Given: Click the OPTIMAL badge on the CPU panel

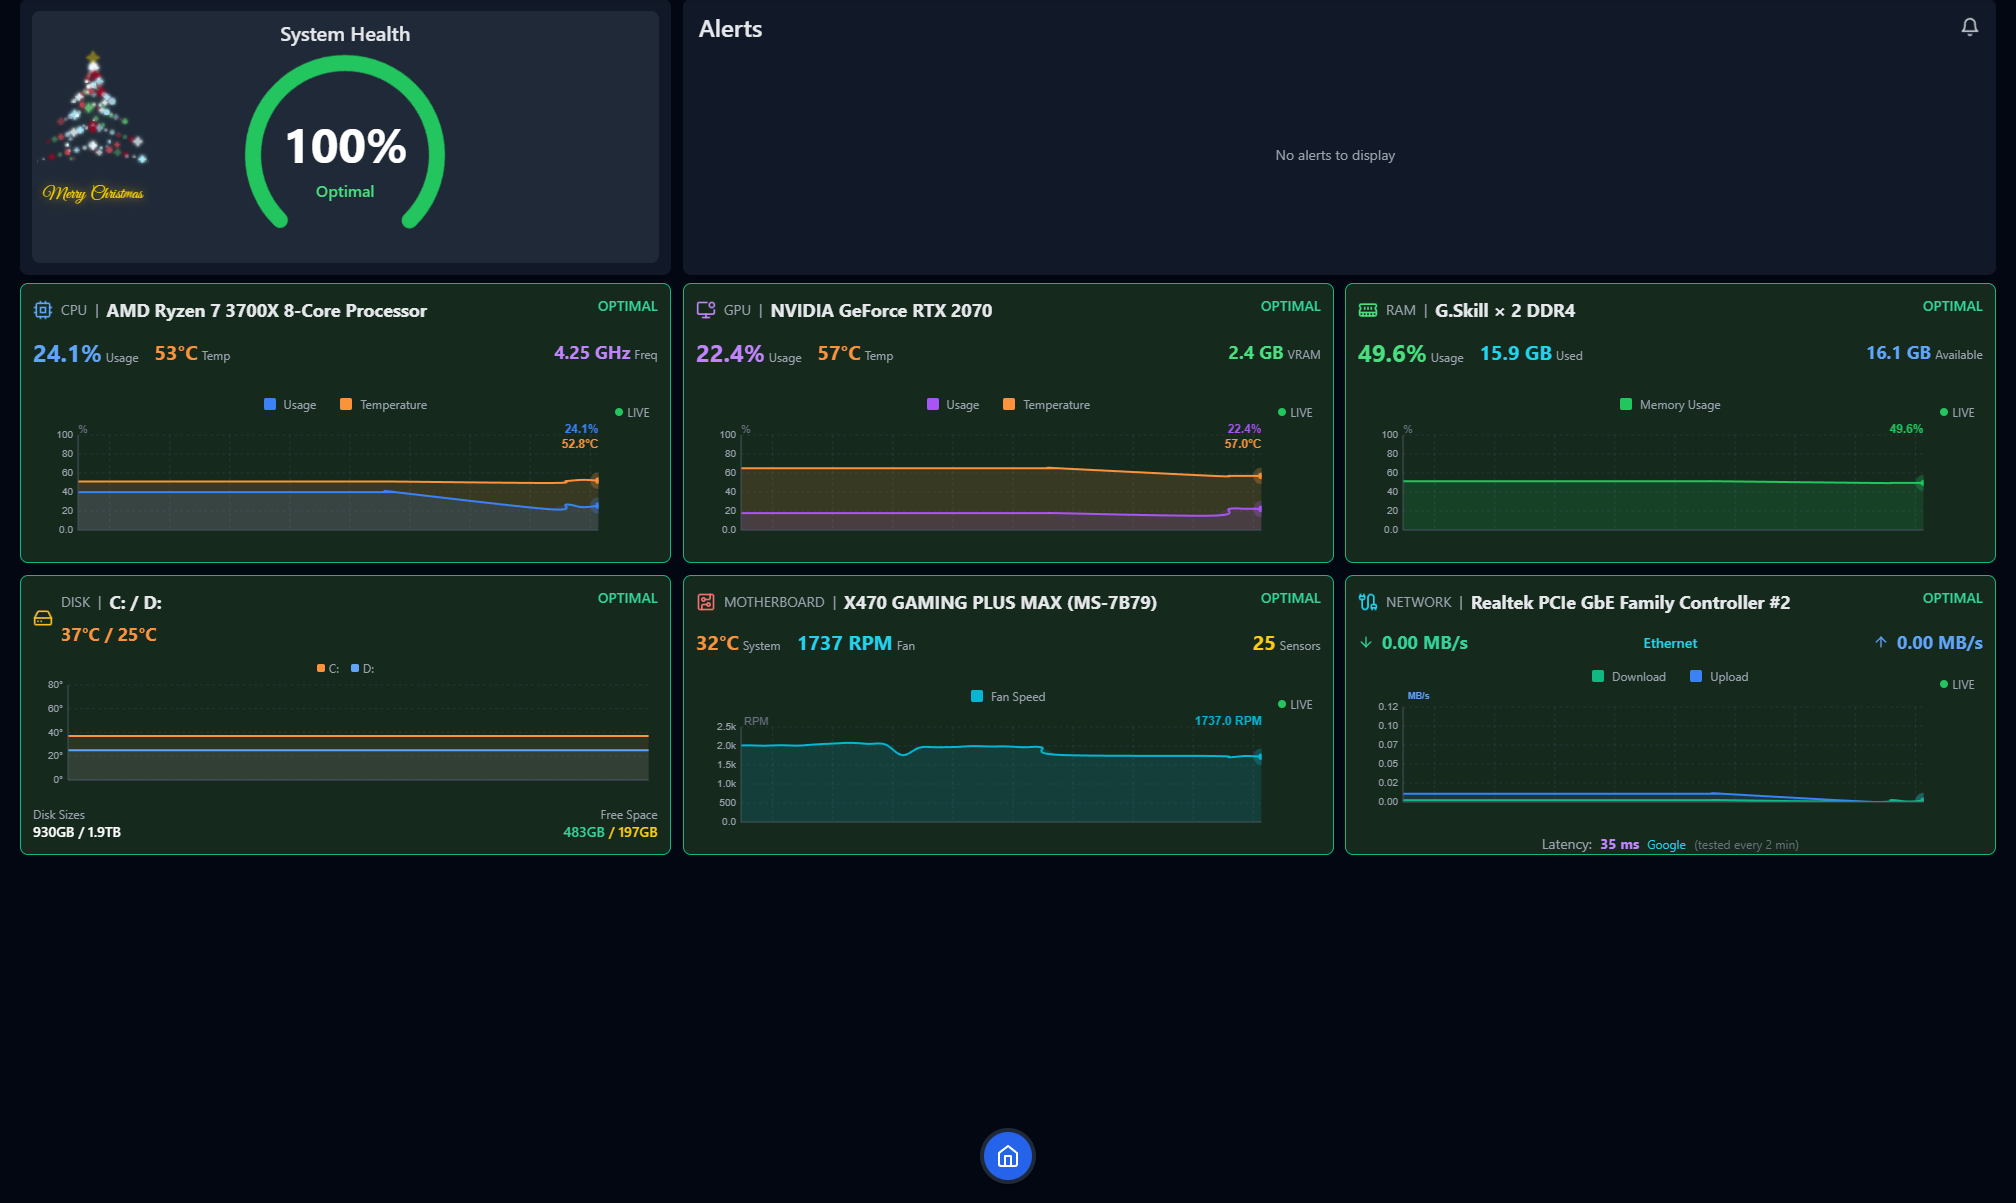Looking at the screenshot, I should [x=628, y=306].
